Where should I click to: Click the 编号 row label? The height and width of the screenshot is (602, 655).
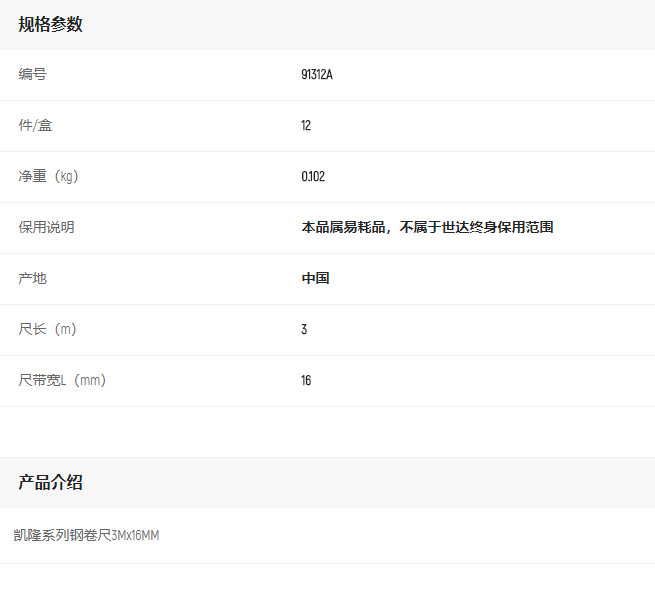(32, 75)
